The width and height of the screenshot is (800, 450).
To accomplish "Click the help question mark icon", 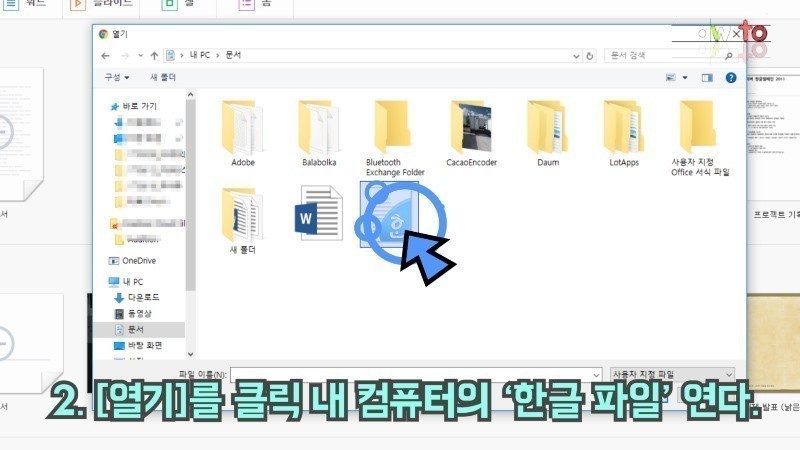I will 731,78.
